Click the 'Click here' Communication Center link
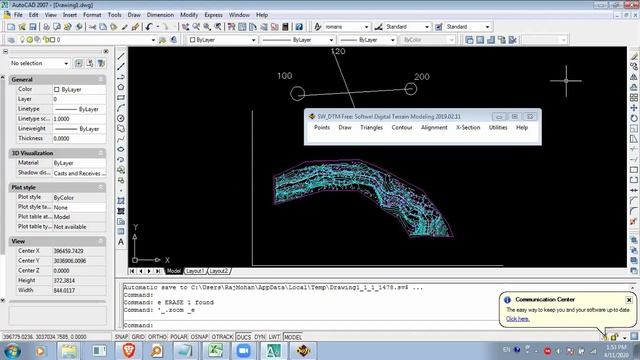This screenshot has width=640, height=360. click(518, 319)
